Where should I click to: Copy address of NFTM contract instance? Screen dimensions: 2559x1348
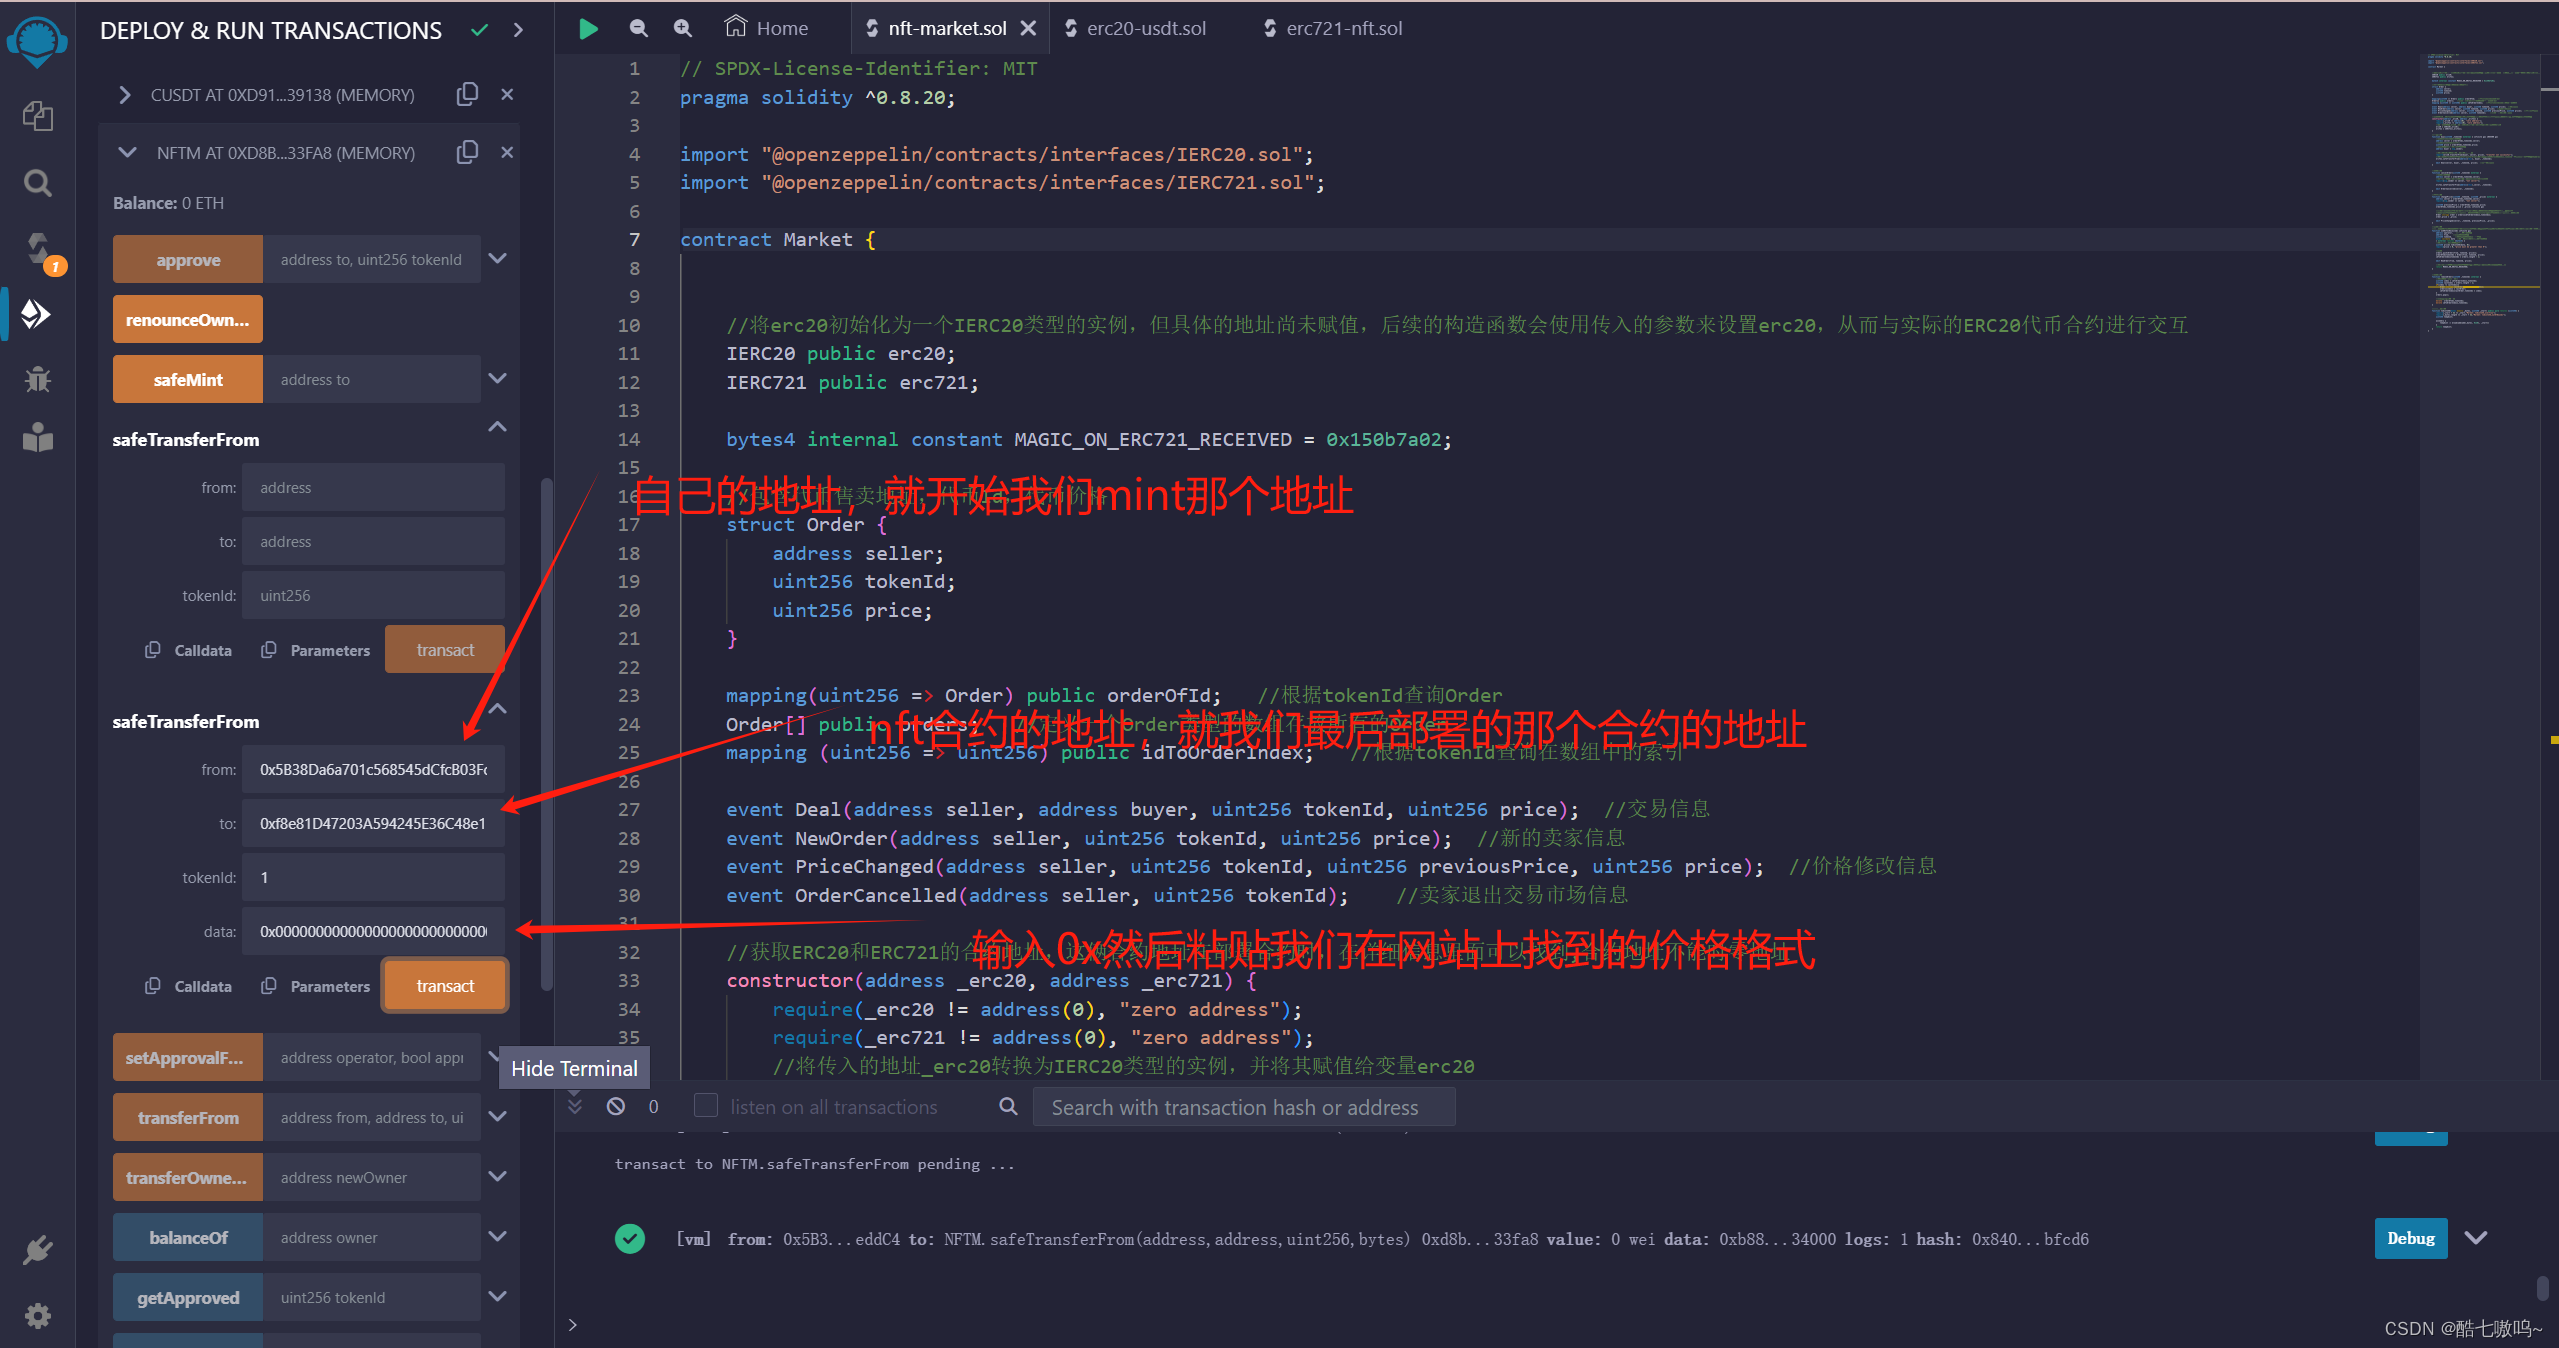click(x=467, y=152)
